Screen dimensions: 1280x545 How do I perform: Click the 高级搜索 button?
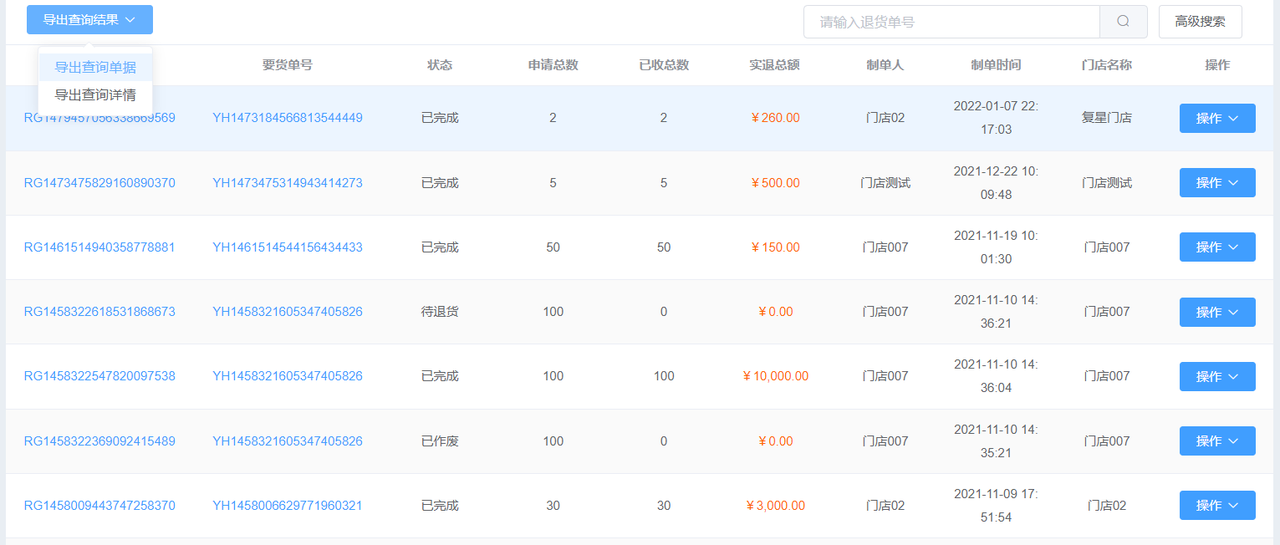pyautogui.click(x=1200, y=21)
